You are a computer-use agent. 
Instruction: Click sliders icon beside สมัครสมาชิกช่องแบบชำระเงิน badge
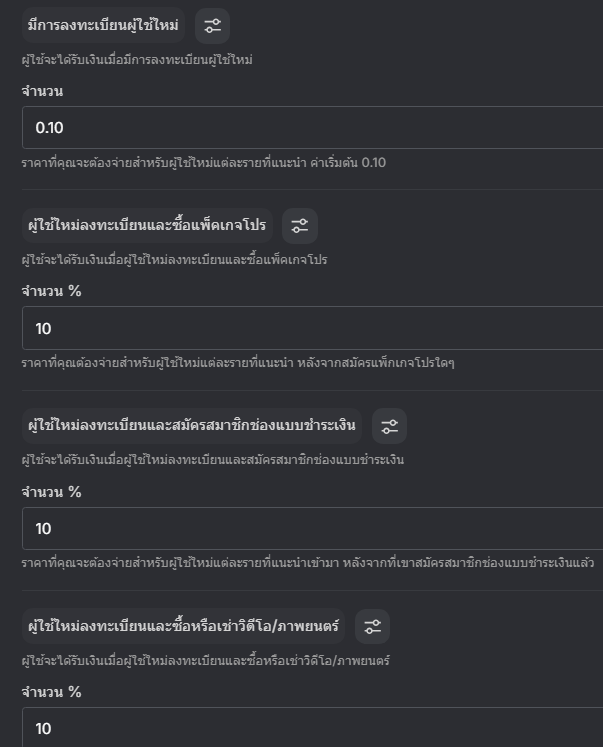tap(389, 426)
